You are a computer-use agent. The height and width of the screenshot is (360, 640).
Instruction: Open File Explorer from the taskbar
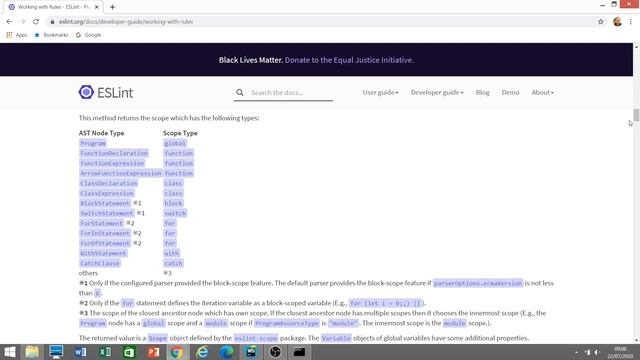(x=32, y=352)
